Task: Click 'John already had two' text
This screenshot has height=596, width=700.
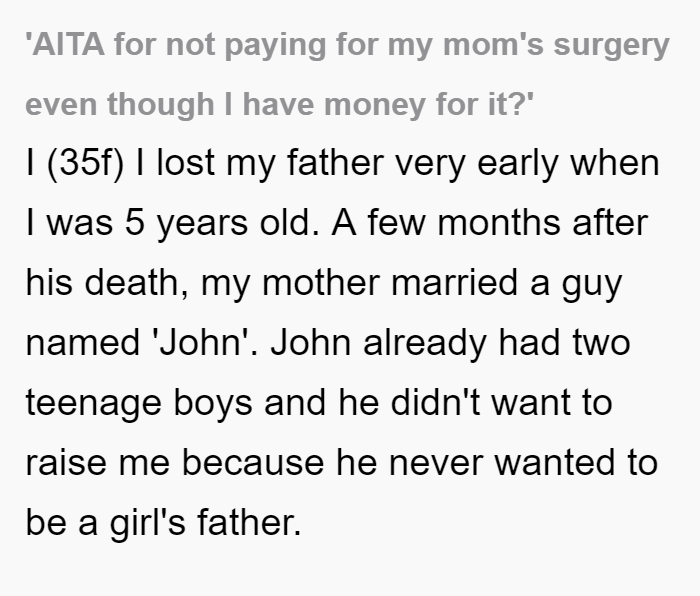Action: coord(450,343)
